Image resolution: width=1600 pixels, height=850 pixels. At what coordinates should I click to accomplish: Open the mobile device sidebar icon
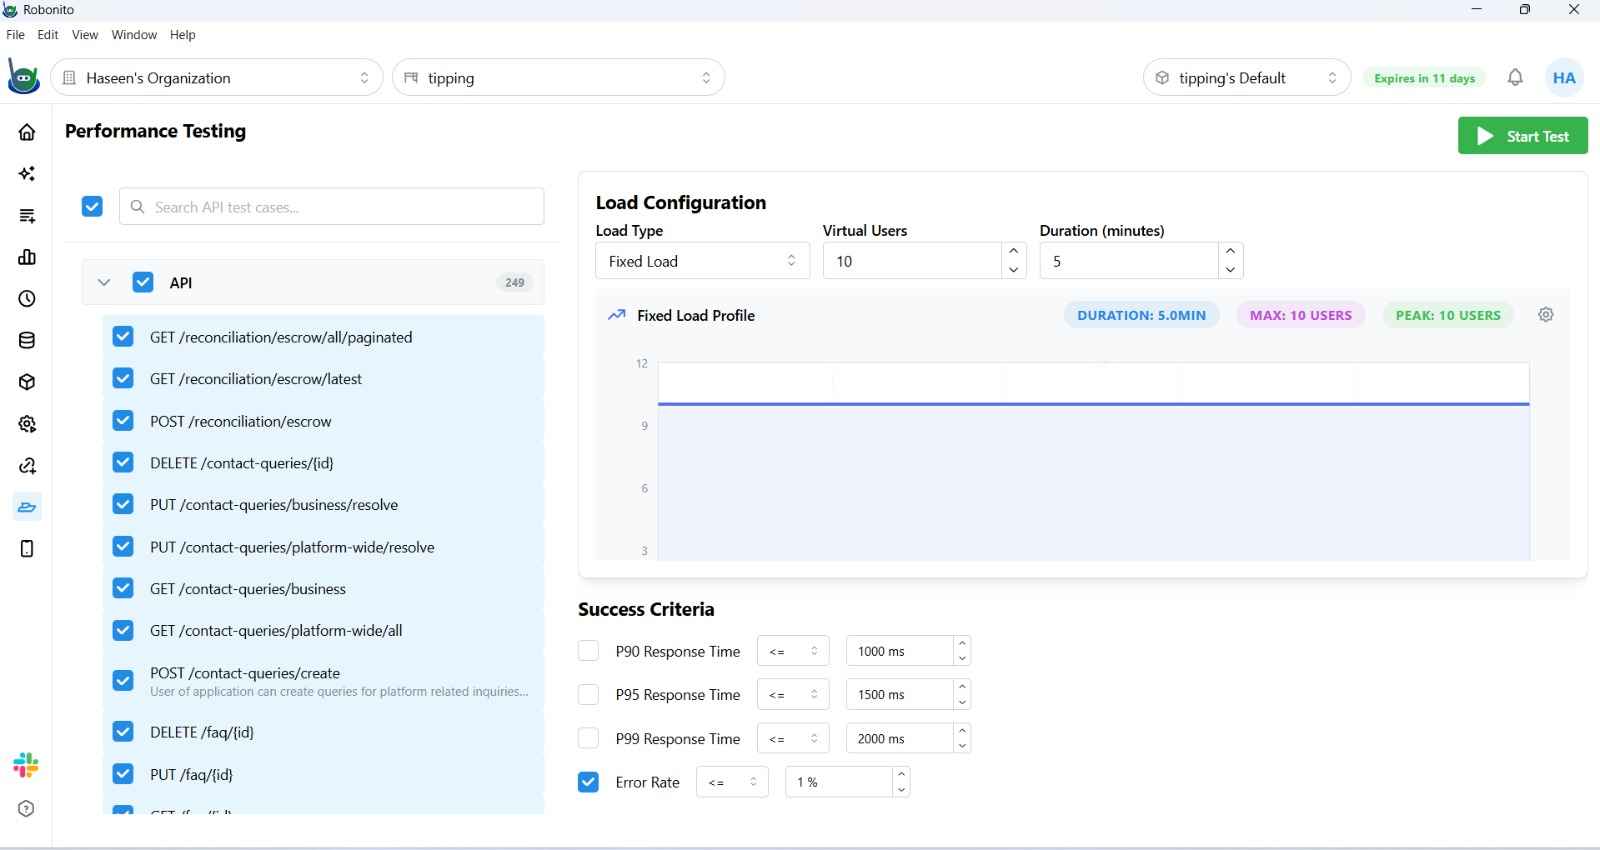click(27, 548)
